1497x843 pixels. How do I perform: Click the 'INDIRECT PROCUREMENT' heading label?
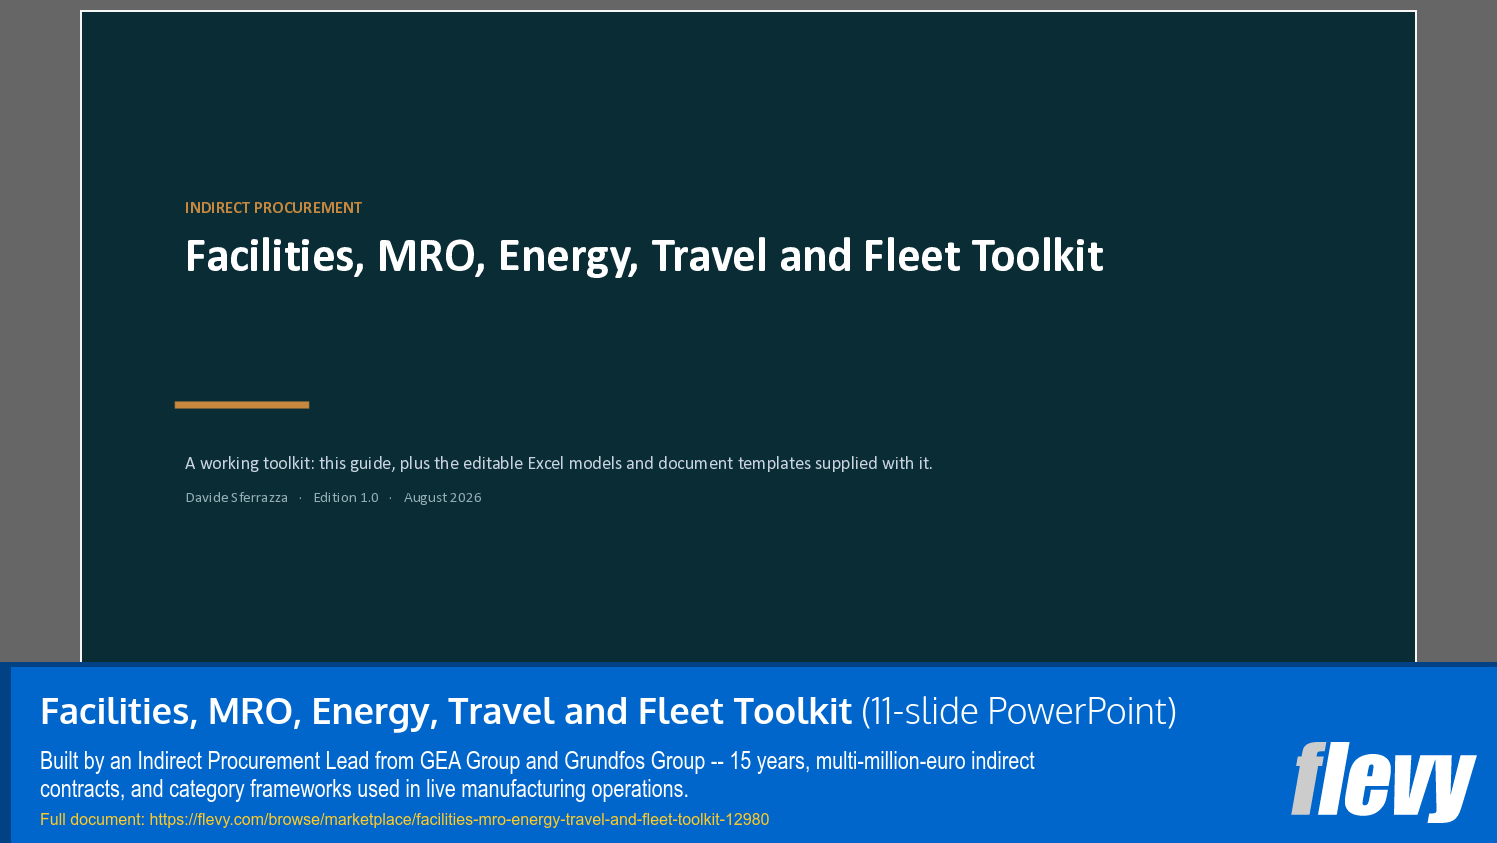pos(273,208)
